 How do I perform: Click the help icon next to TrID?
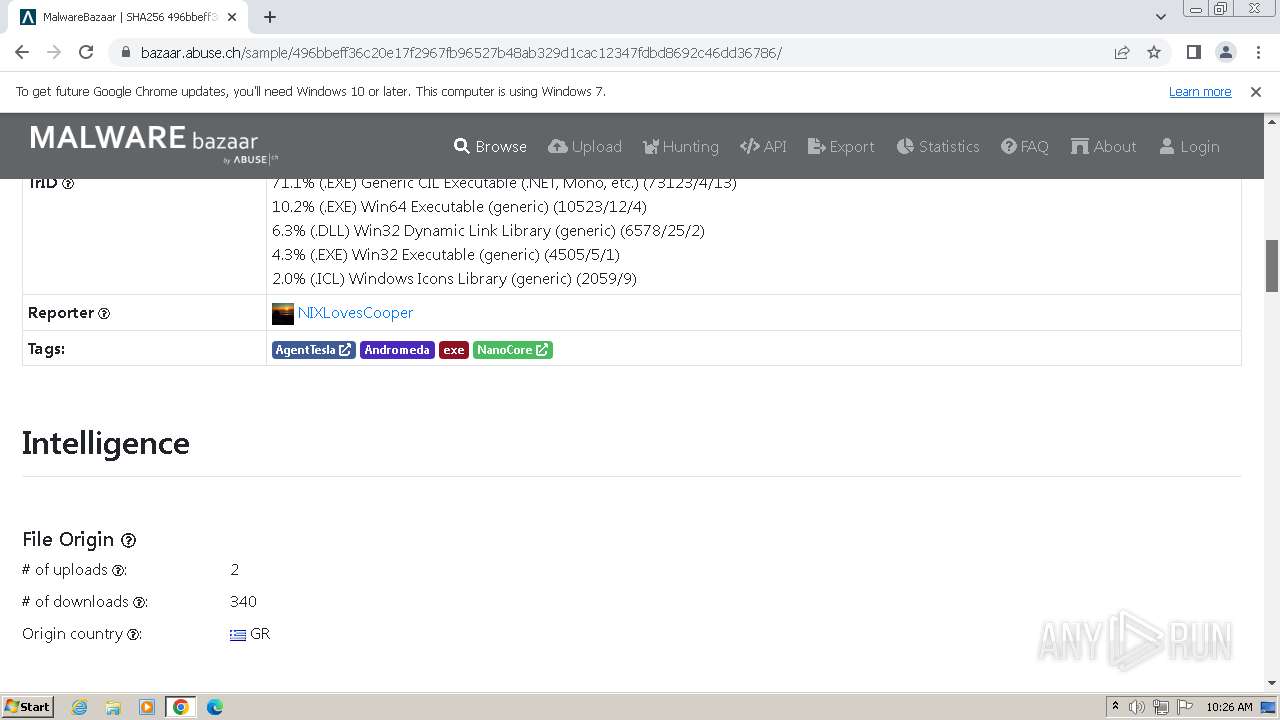(x=68, y=183)
